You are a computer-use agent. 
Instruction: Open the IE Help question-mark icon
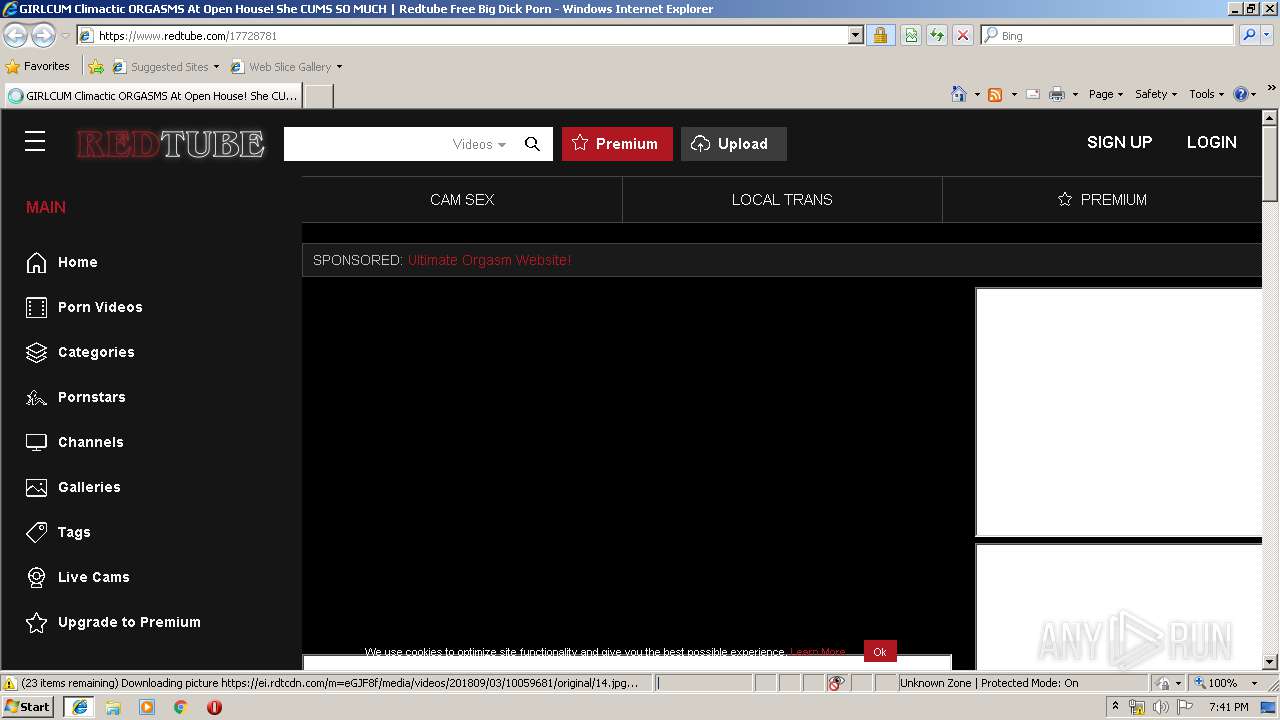[x=1241, y=94]
